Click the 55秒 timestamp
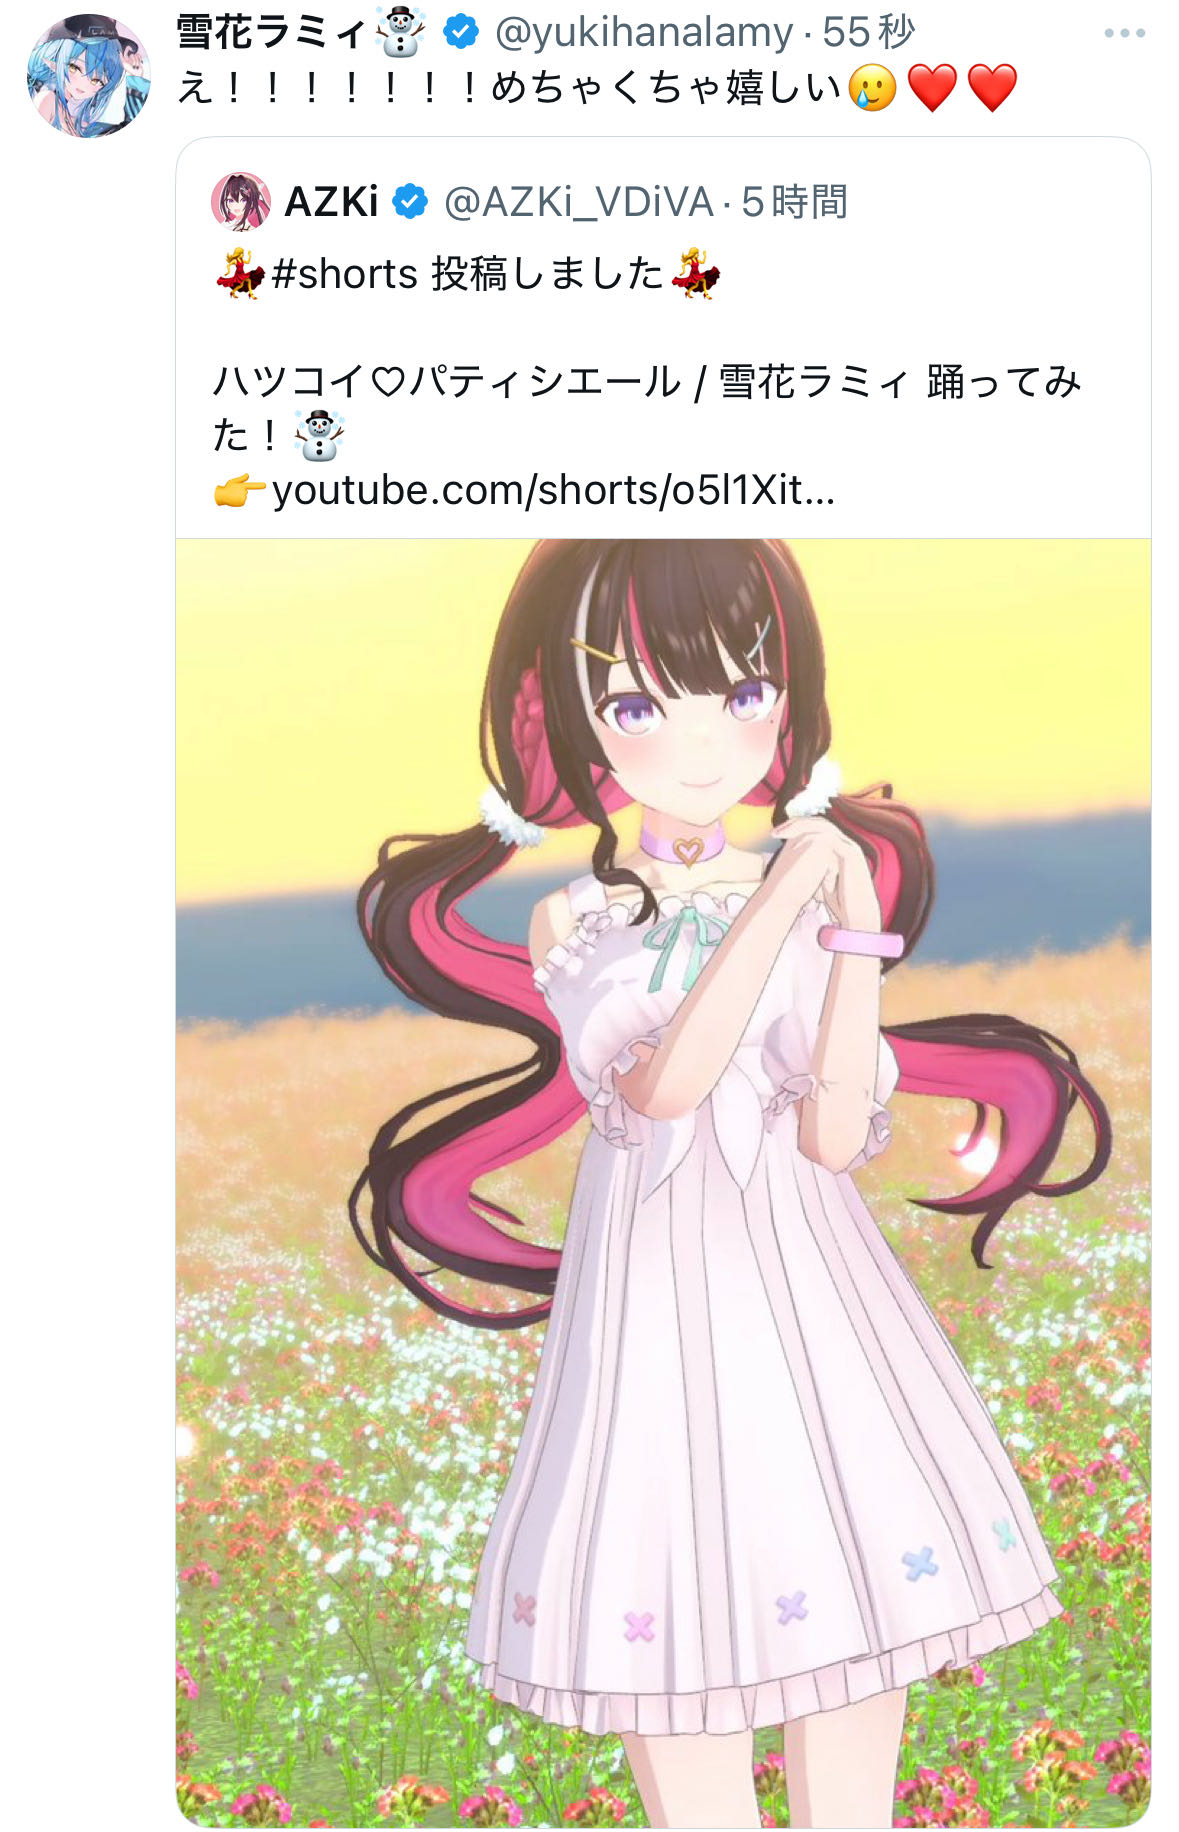 tap(868, 33)
